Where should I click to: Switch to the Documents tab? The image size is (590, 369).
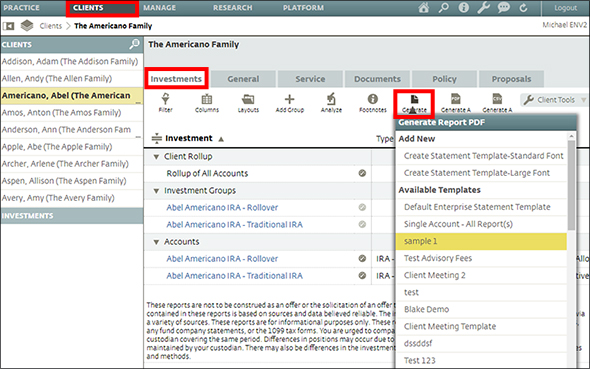377,79
